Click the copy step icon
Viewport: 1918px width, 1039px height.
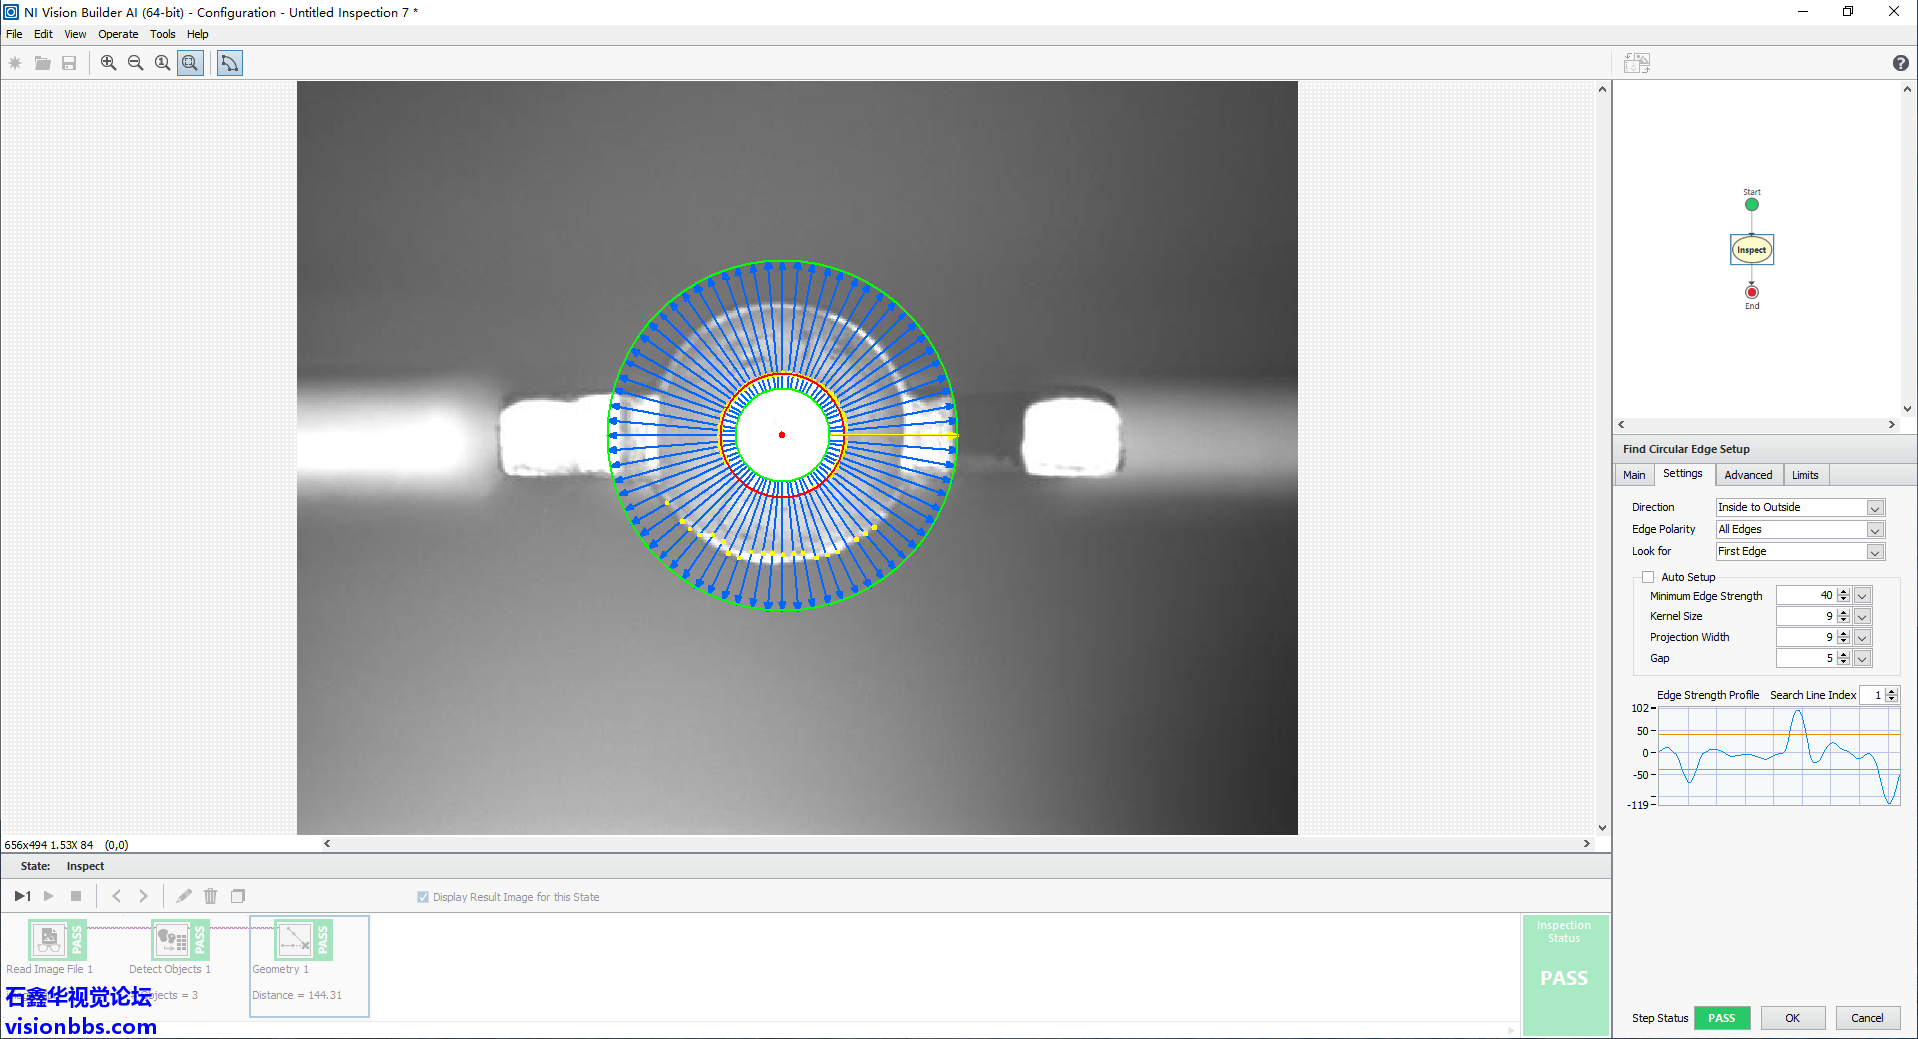238,896
